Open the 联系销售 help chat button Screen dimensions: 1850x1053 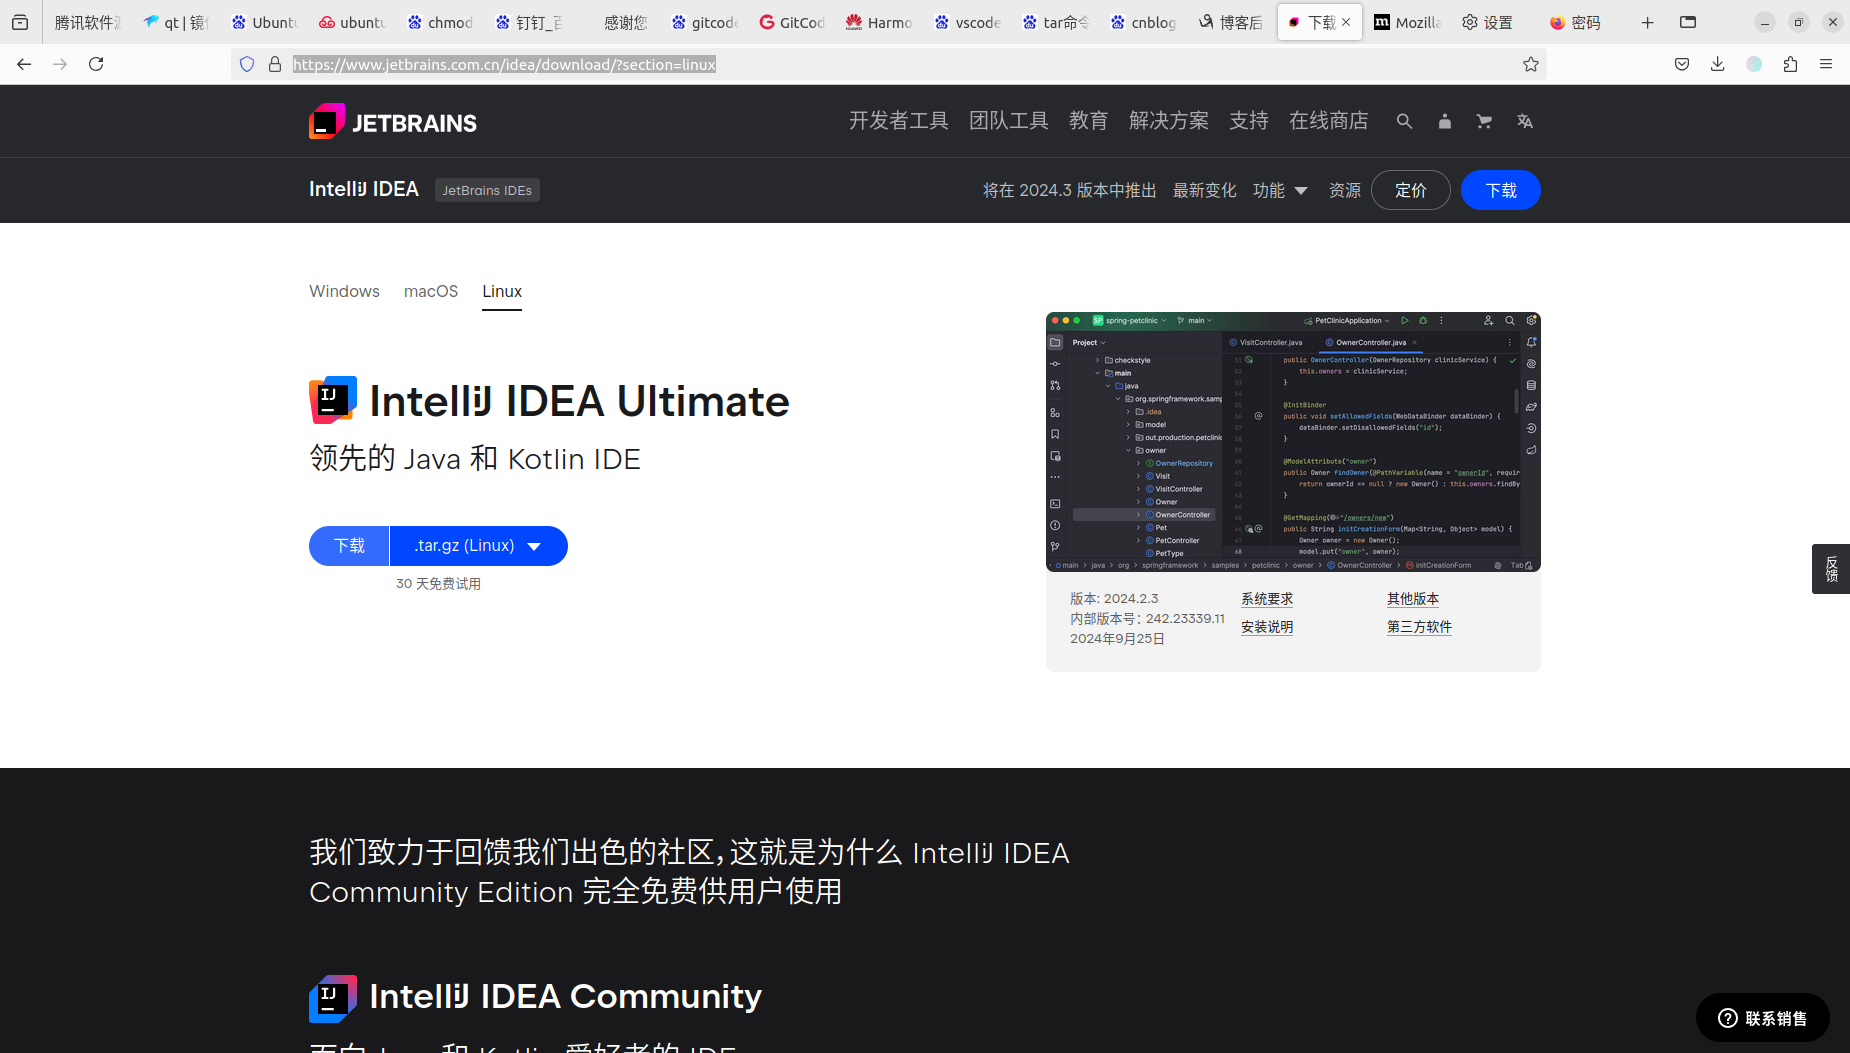pyautogui.click(x=1762, y=1018)
